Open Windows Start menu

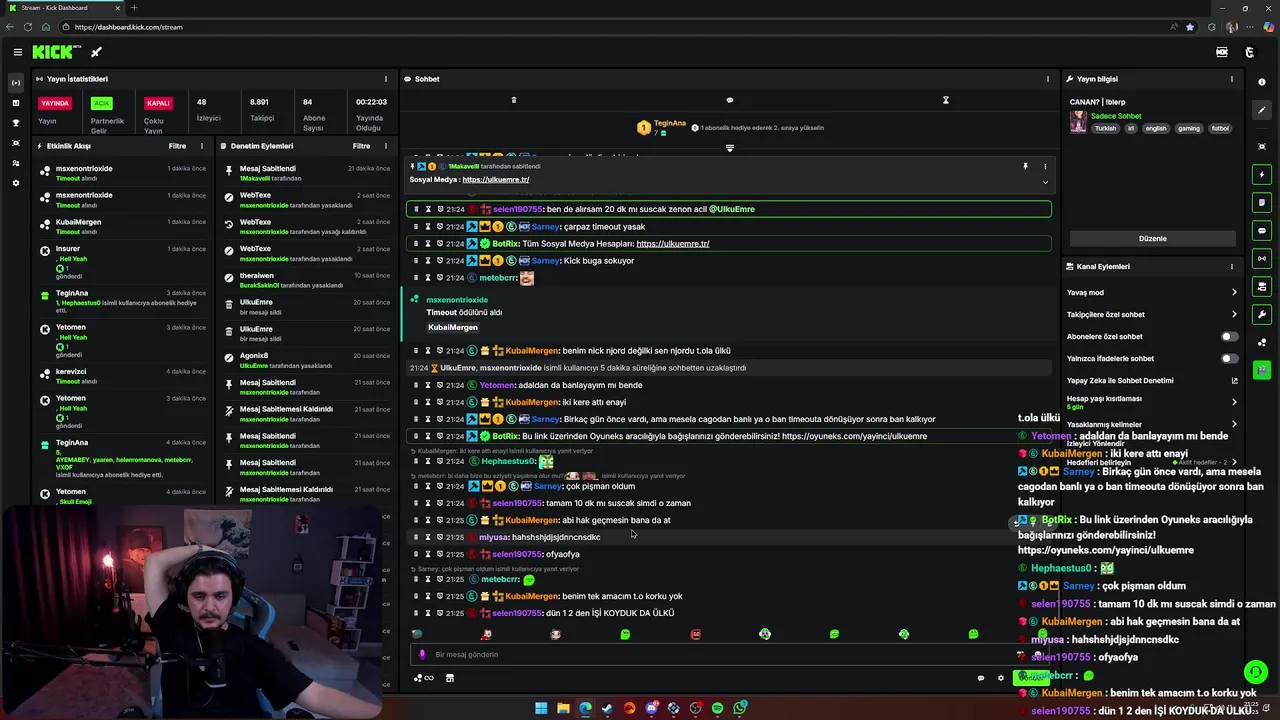pos(541,708)
